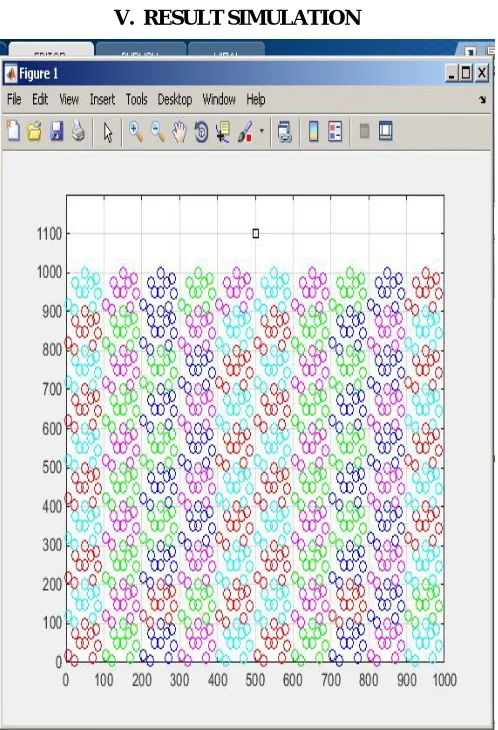Open the Edit menu
Screen dimensions: 498x730
(40, 99)
